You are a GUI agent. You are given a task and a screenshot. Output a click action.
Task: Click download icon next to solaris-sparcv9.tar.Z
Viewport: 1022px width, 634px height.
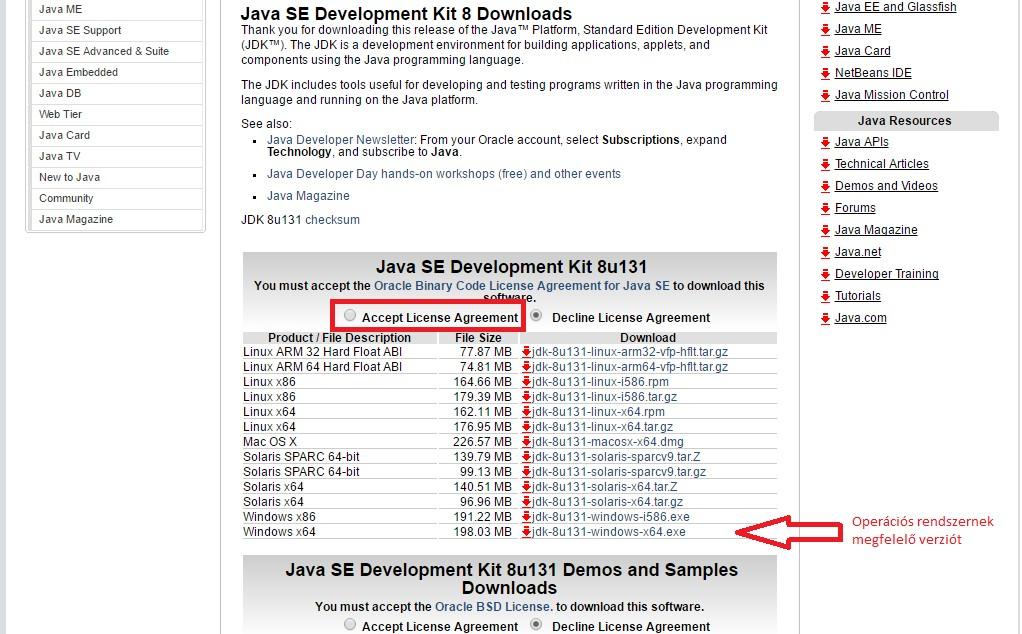point(526,457)
